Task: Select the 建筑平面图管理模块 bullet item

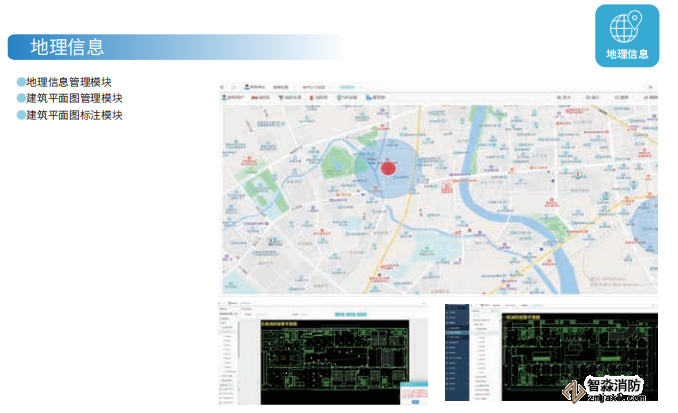Action: click(75, 98)
